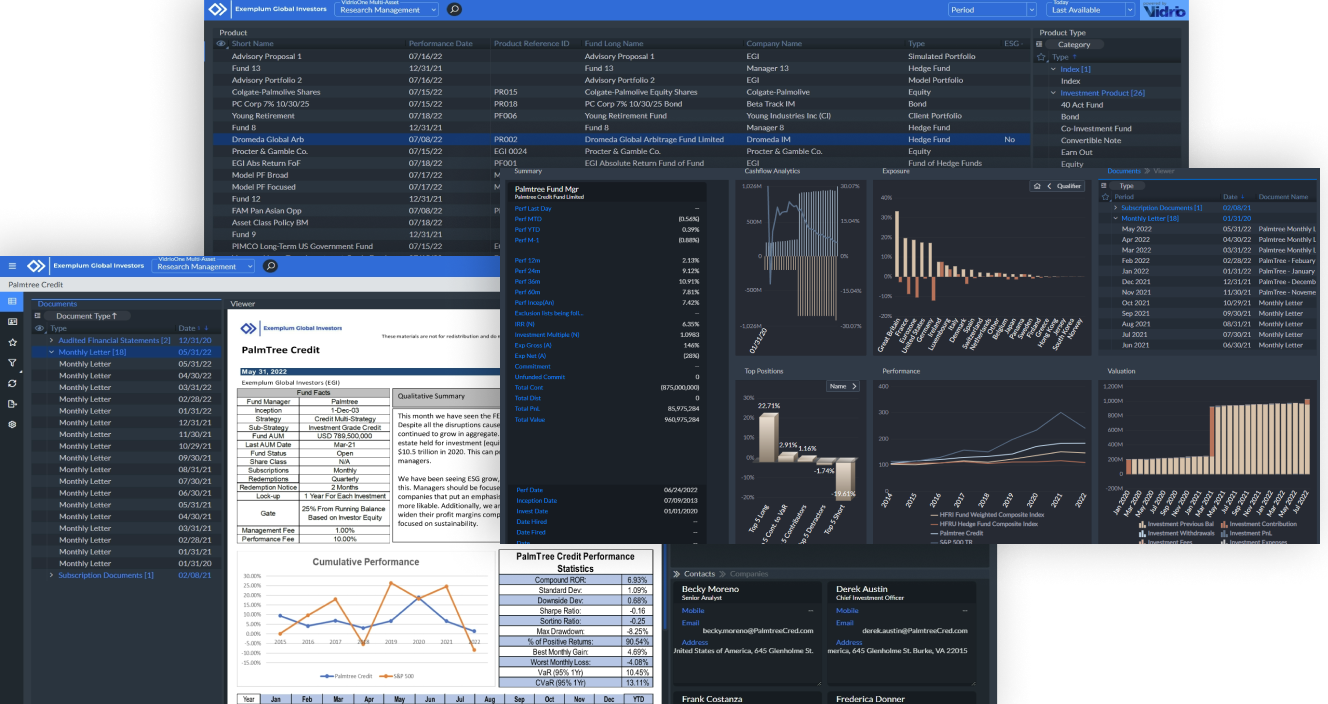This screenshot has width=1328, height=704.
Task: Select Companies tab
Action: tap(748, 574)
